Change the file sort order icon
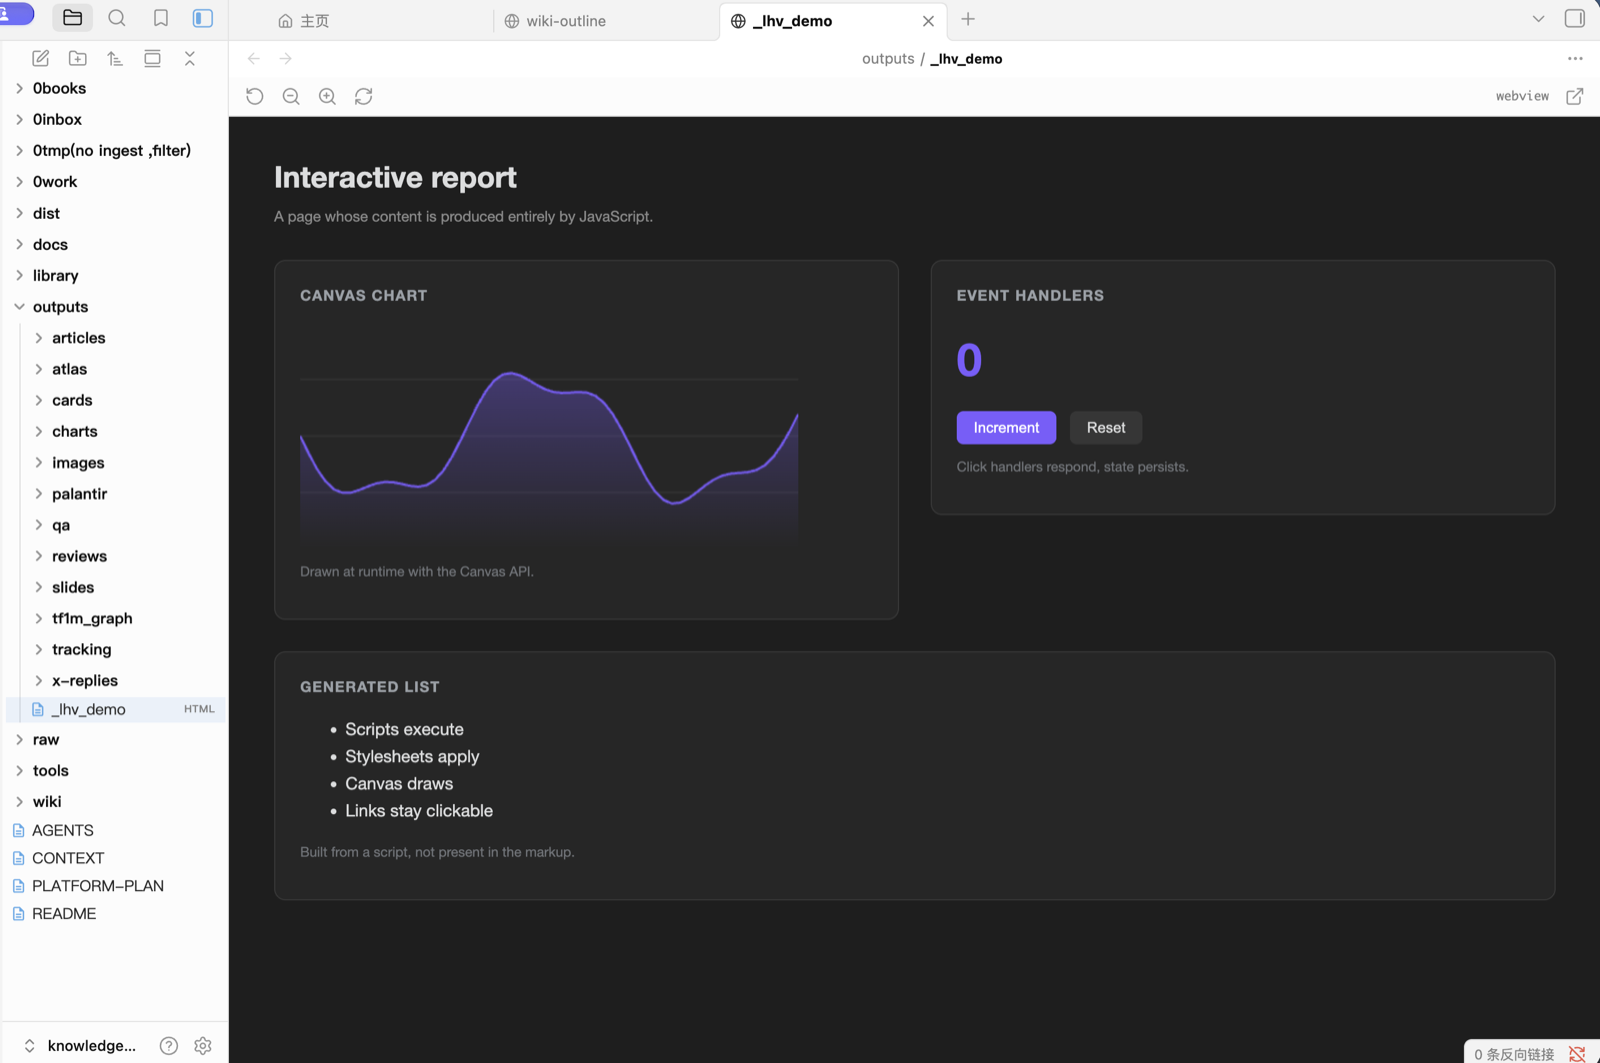 [115, 59]
